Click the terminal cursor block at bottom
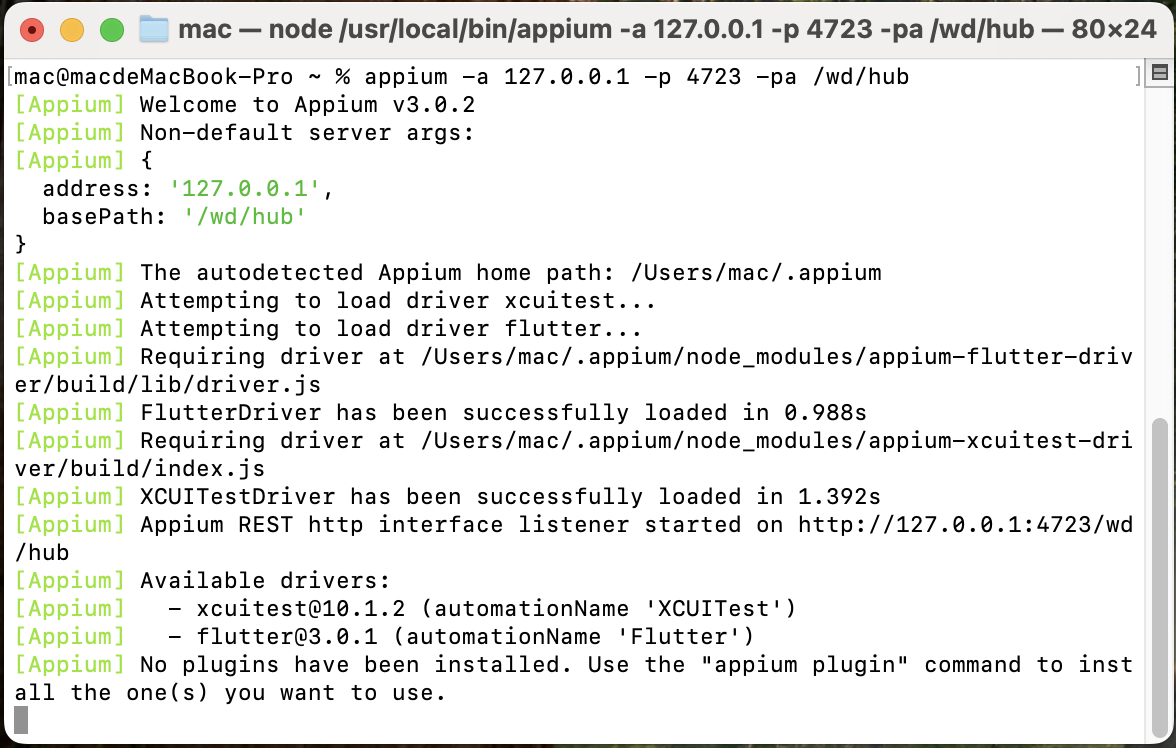 [21, 720]
